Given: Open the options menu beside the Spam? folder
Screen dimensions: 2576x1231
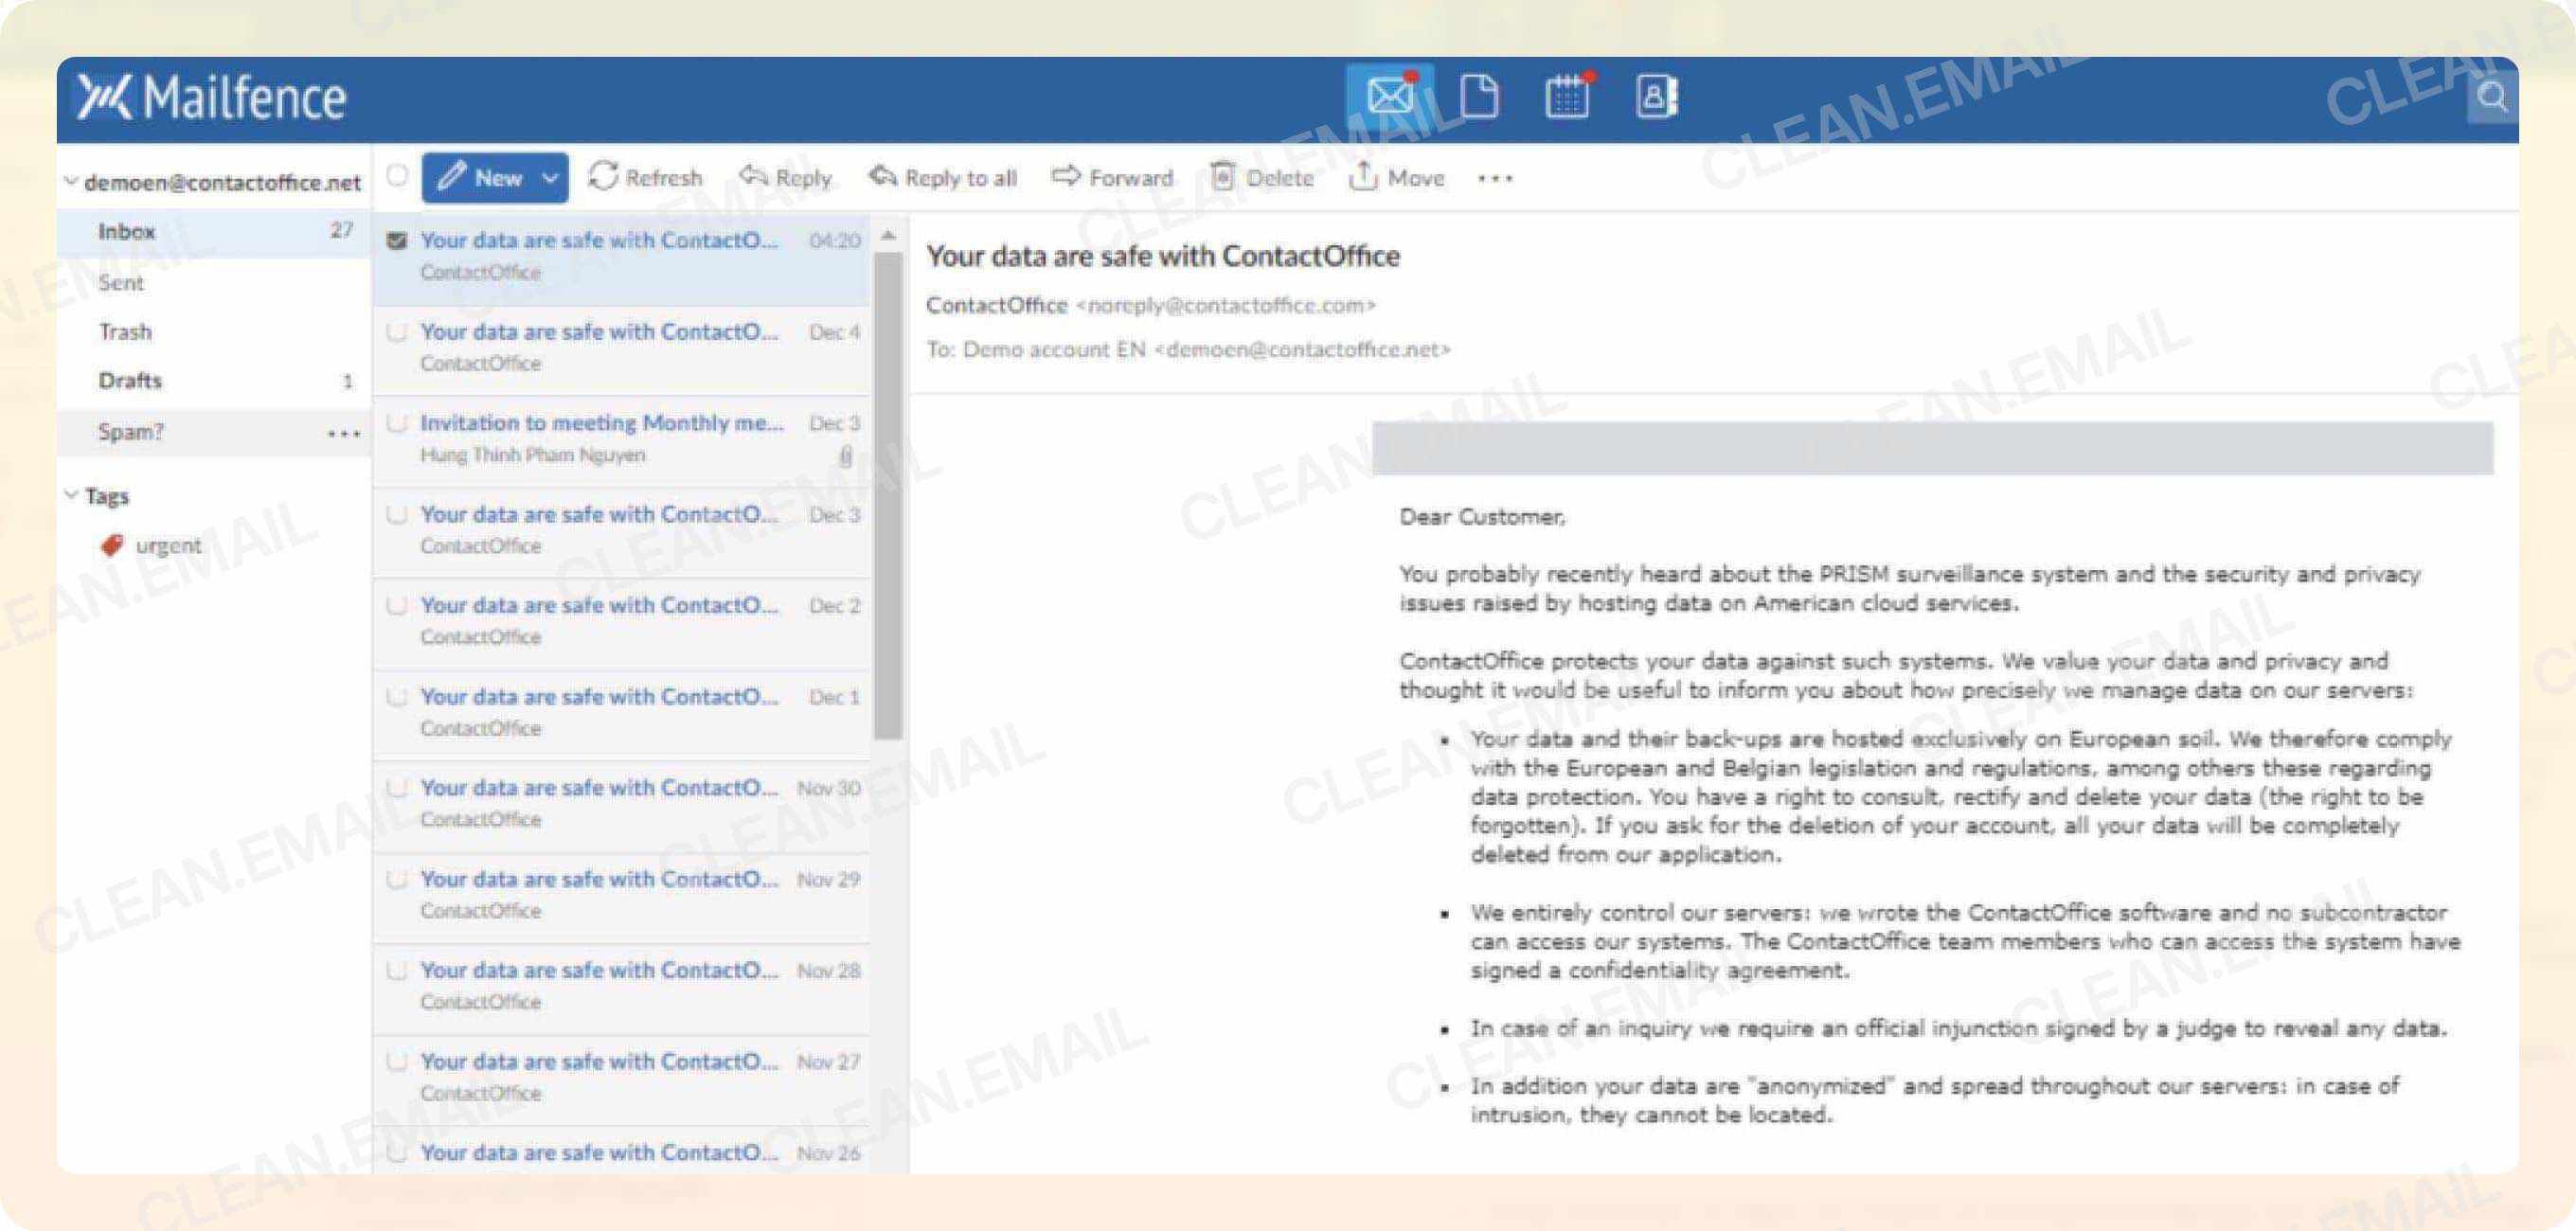Looking at the screenshot, I should pos(344,432).
